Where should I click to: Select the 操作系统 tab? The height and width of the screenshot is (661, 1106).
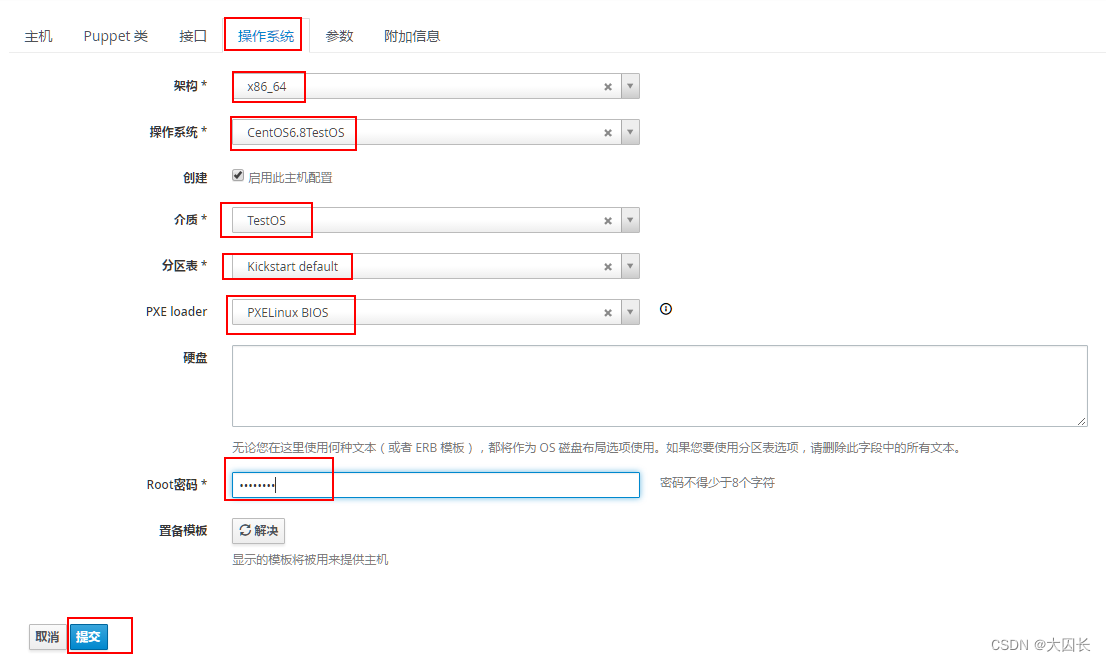click(x=266, y=36)
